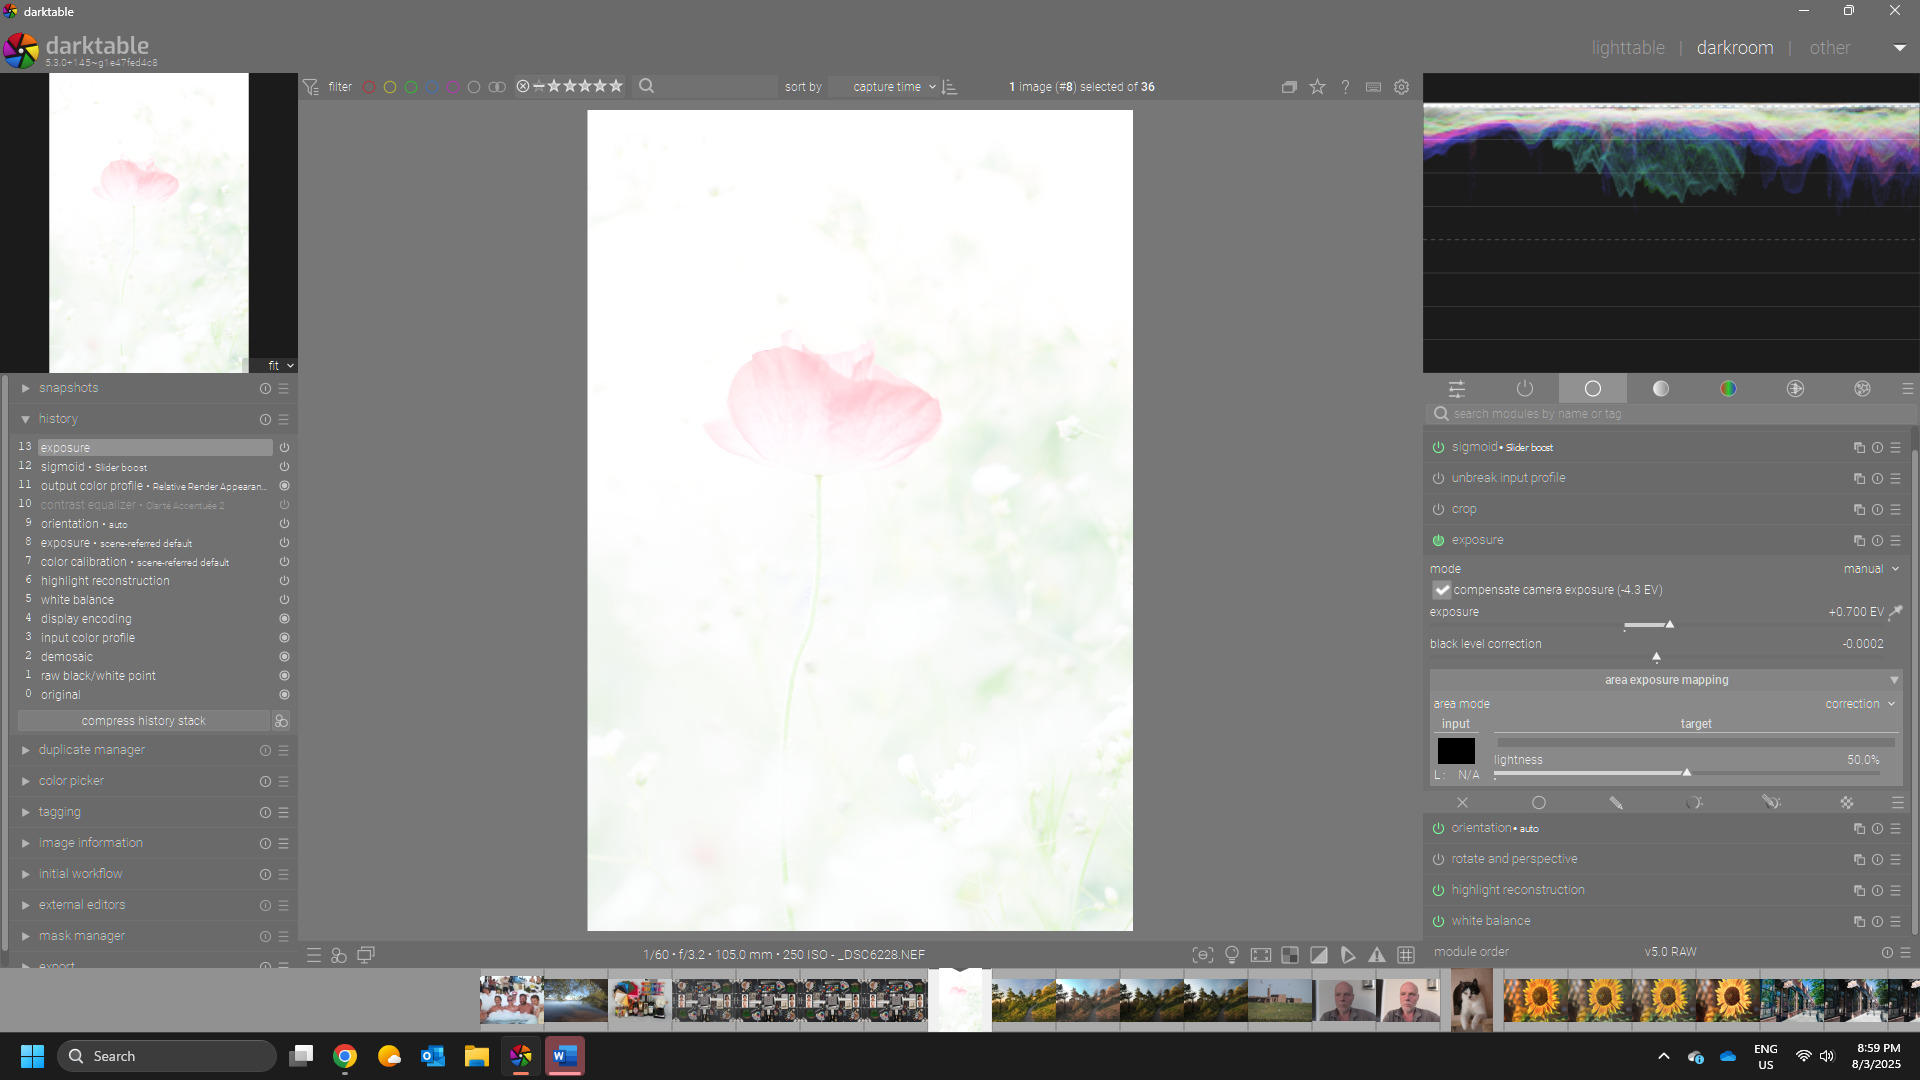The width and height of the screenshot is (1920, 1080).
Task: Switch to the lighttable view
Action: (x=1628, y=48)
